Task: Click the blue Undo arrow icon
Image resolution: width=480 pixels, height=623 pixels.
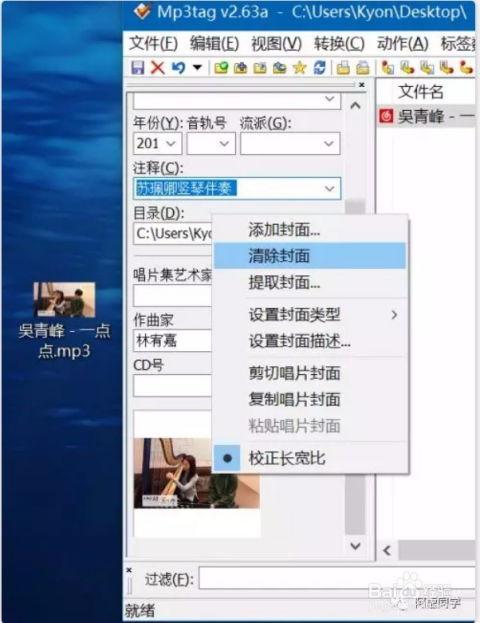Action: (x=178, y=68)
